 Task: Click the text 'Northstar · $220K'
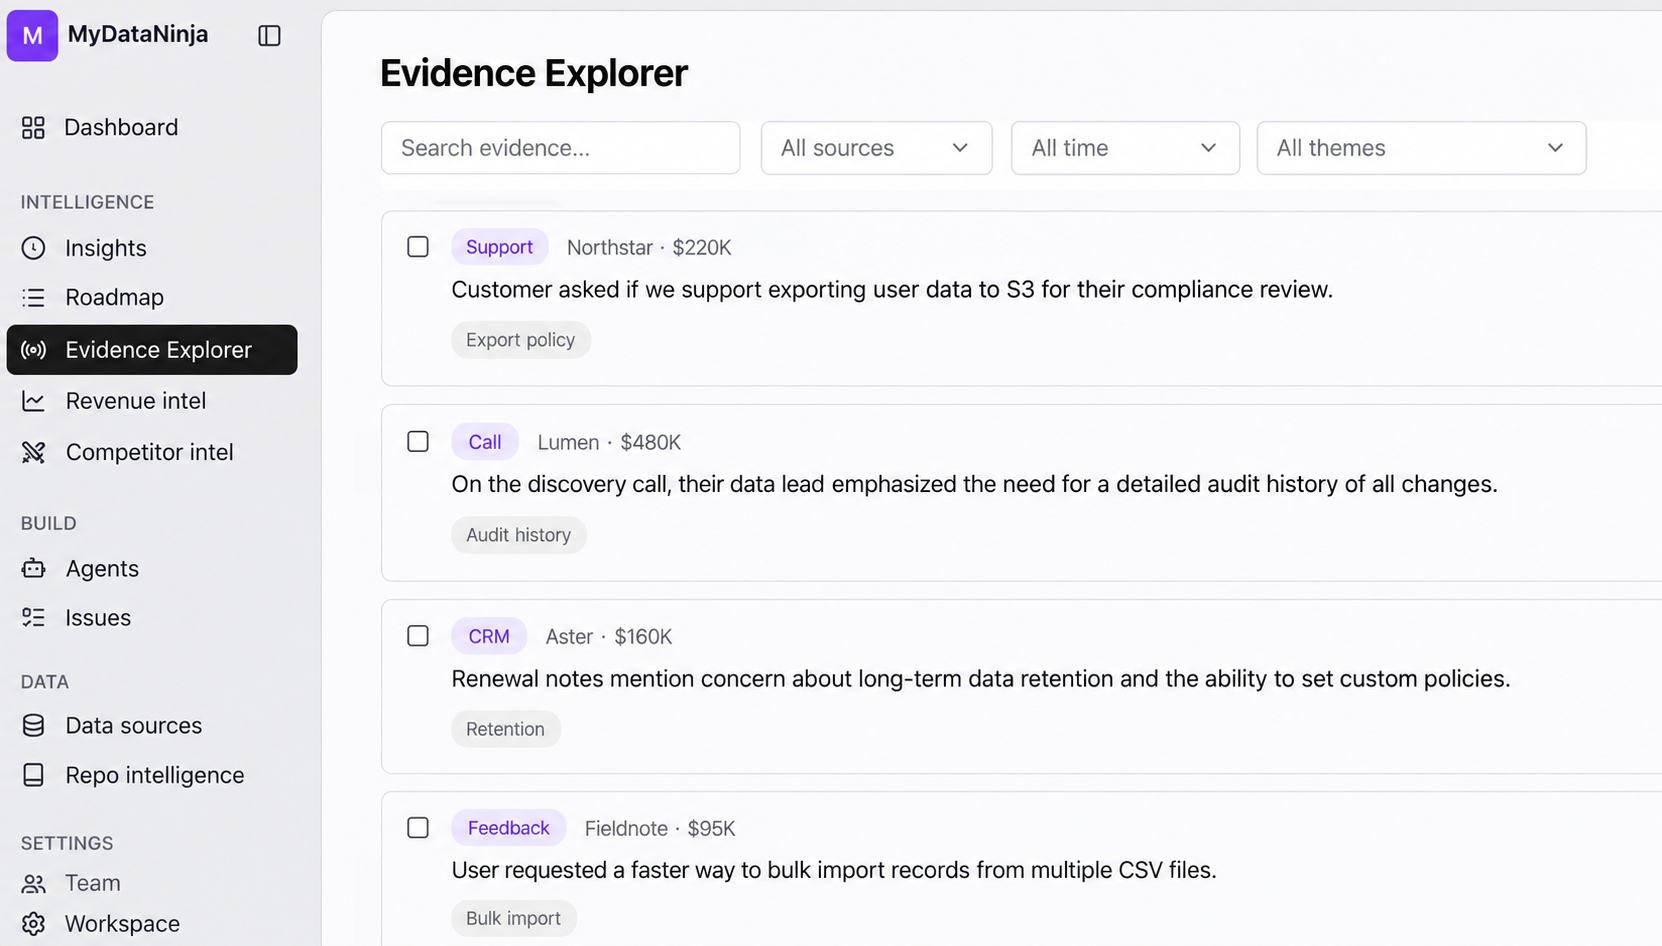pos(649,247)
